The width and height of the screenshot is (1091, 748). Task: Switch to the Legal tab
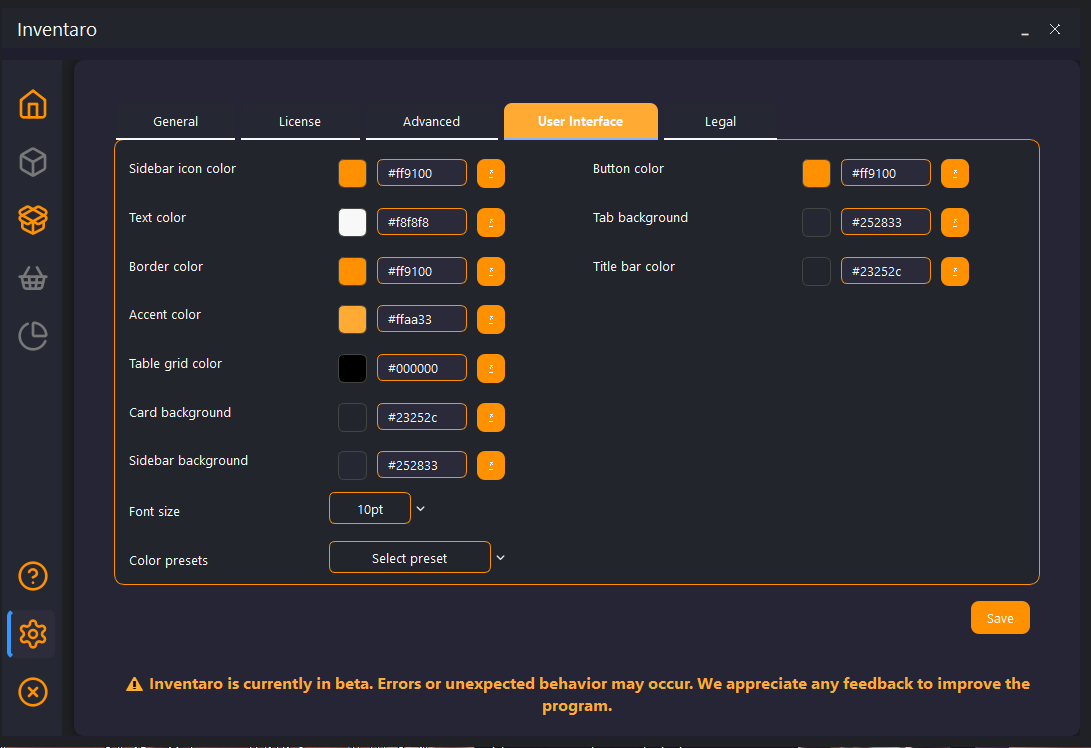tap(720, 122)
